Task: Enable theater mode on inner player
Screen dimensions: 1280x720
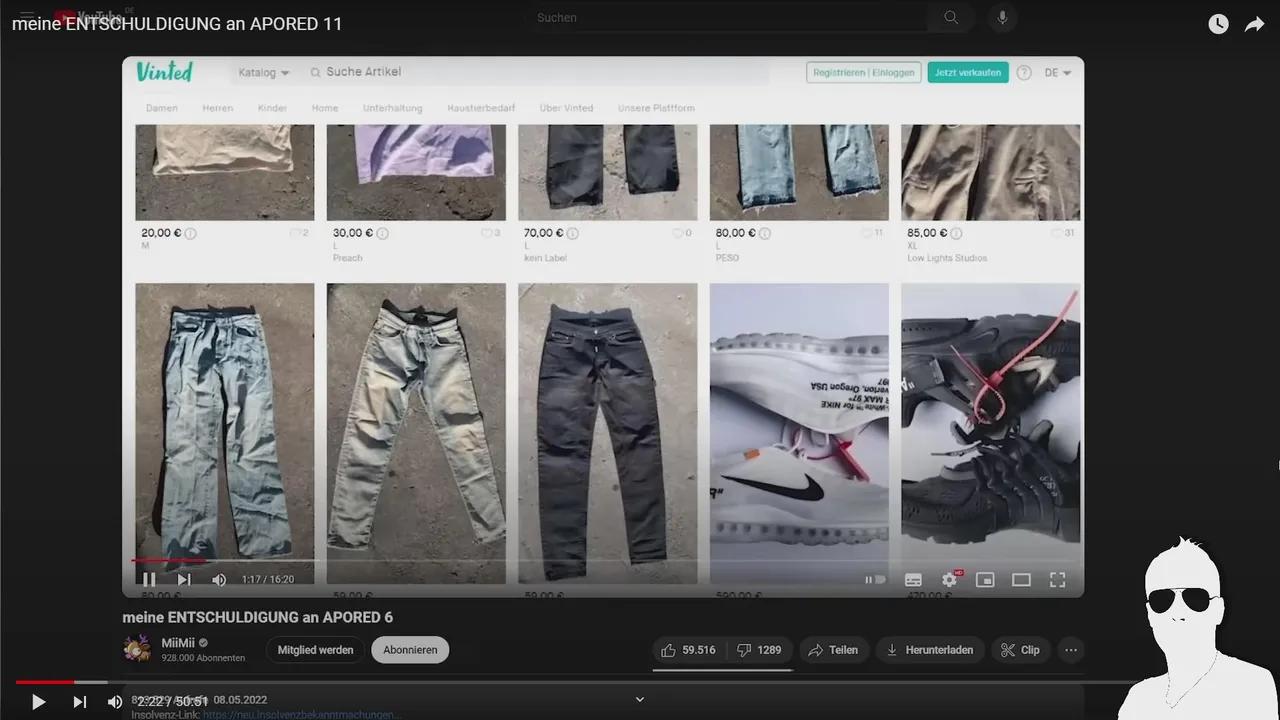Action: pos(1021,579)
